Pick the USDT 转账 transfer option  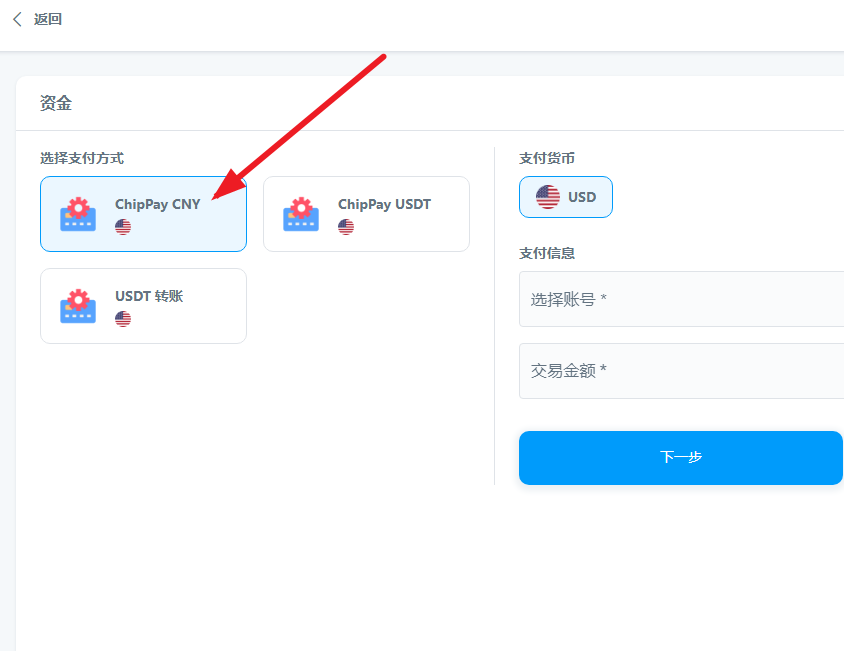pos(149,296)
